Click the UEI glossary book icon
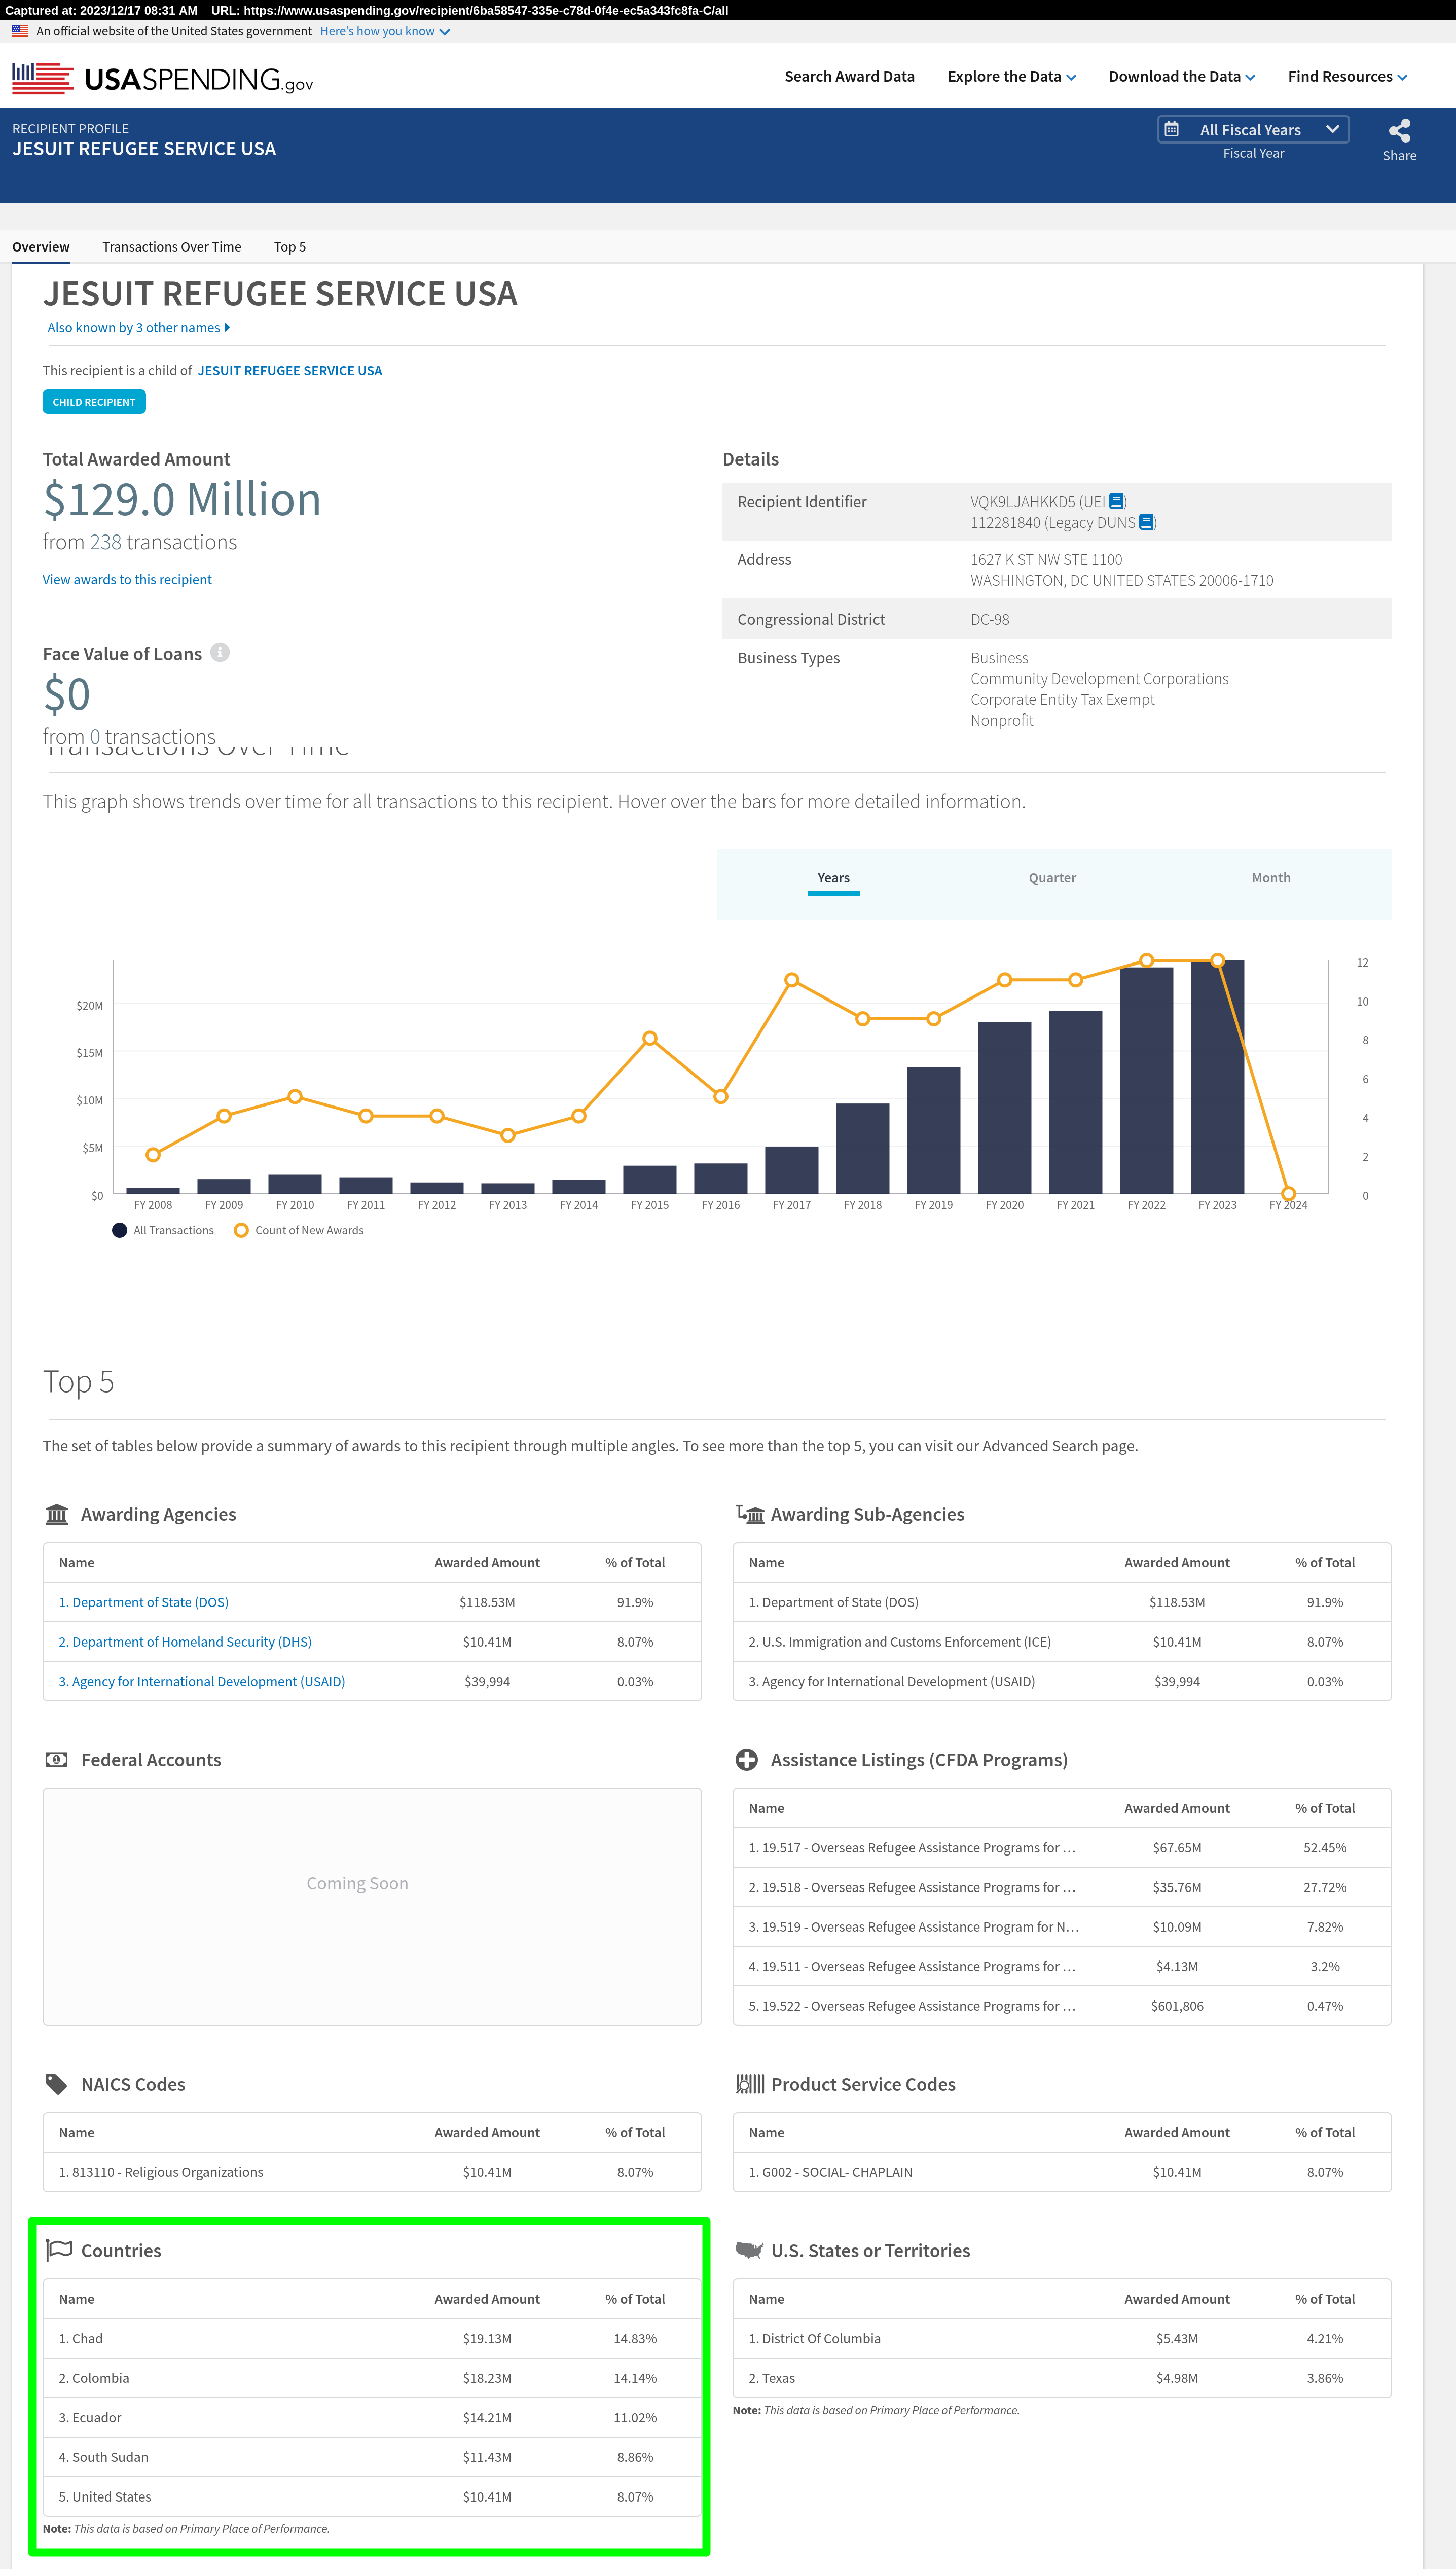This screenshot has height=2569, width=1456. [1117, 501]
